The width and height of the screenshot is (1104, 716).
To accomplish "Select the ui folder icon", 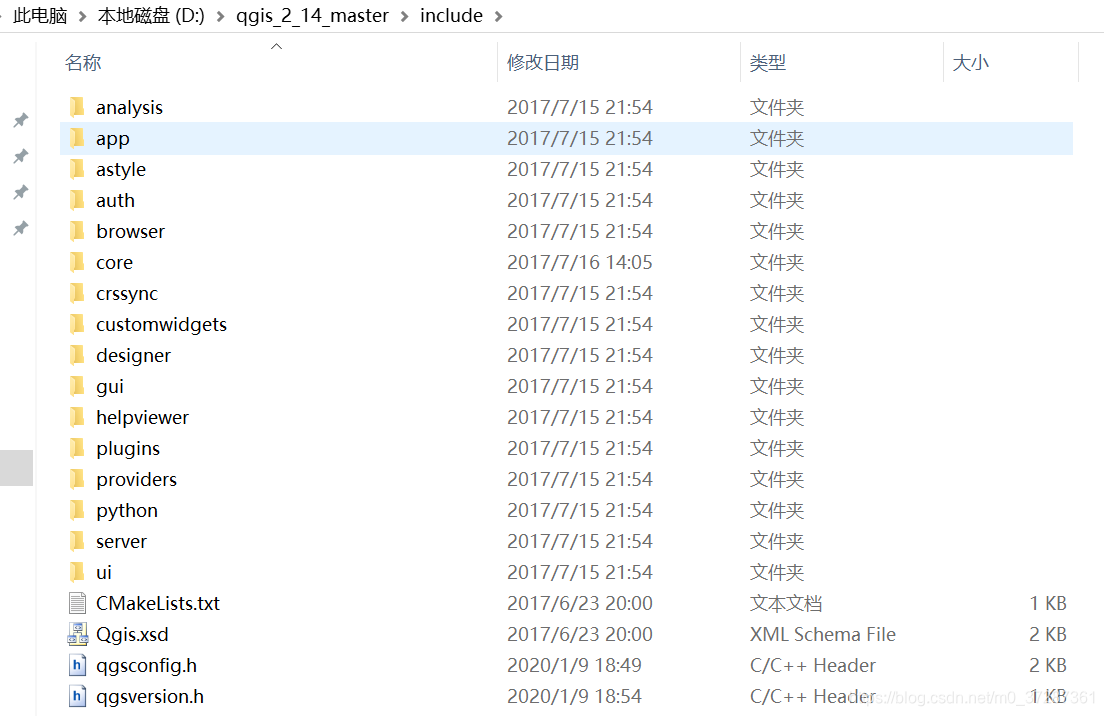I will [x=77, y=572].
